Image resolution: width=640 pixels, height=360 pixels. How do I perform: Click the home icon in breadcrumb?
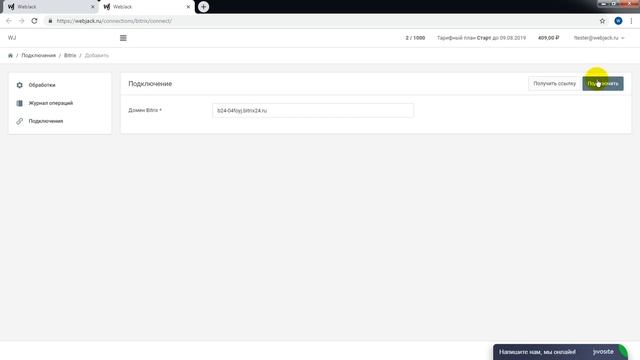[10, 56]
